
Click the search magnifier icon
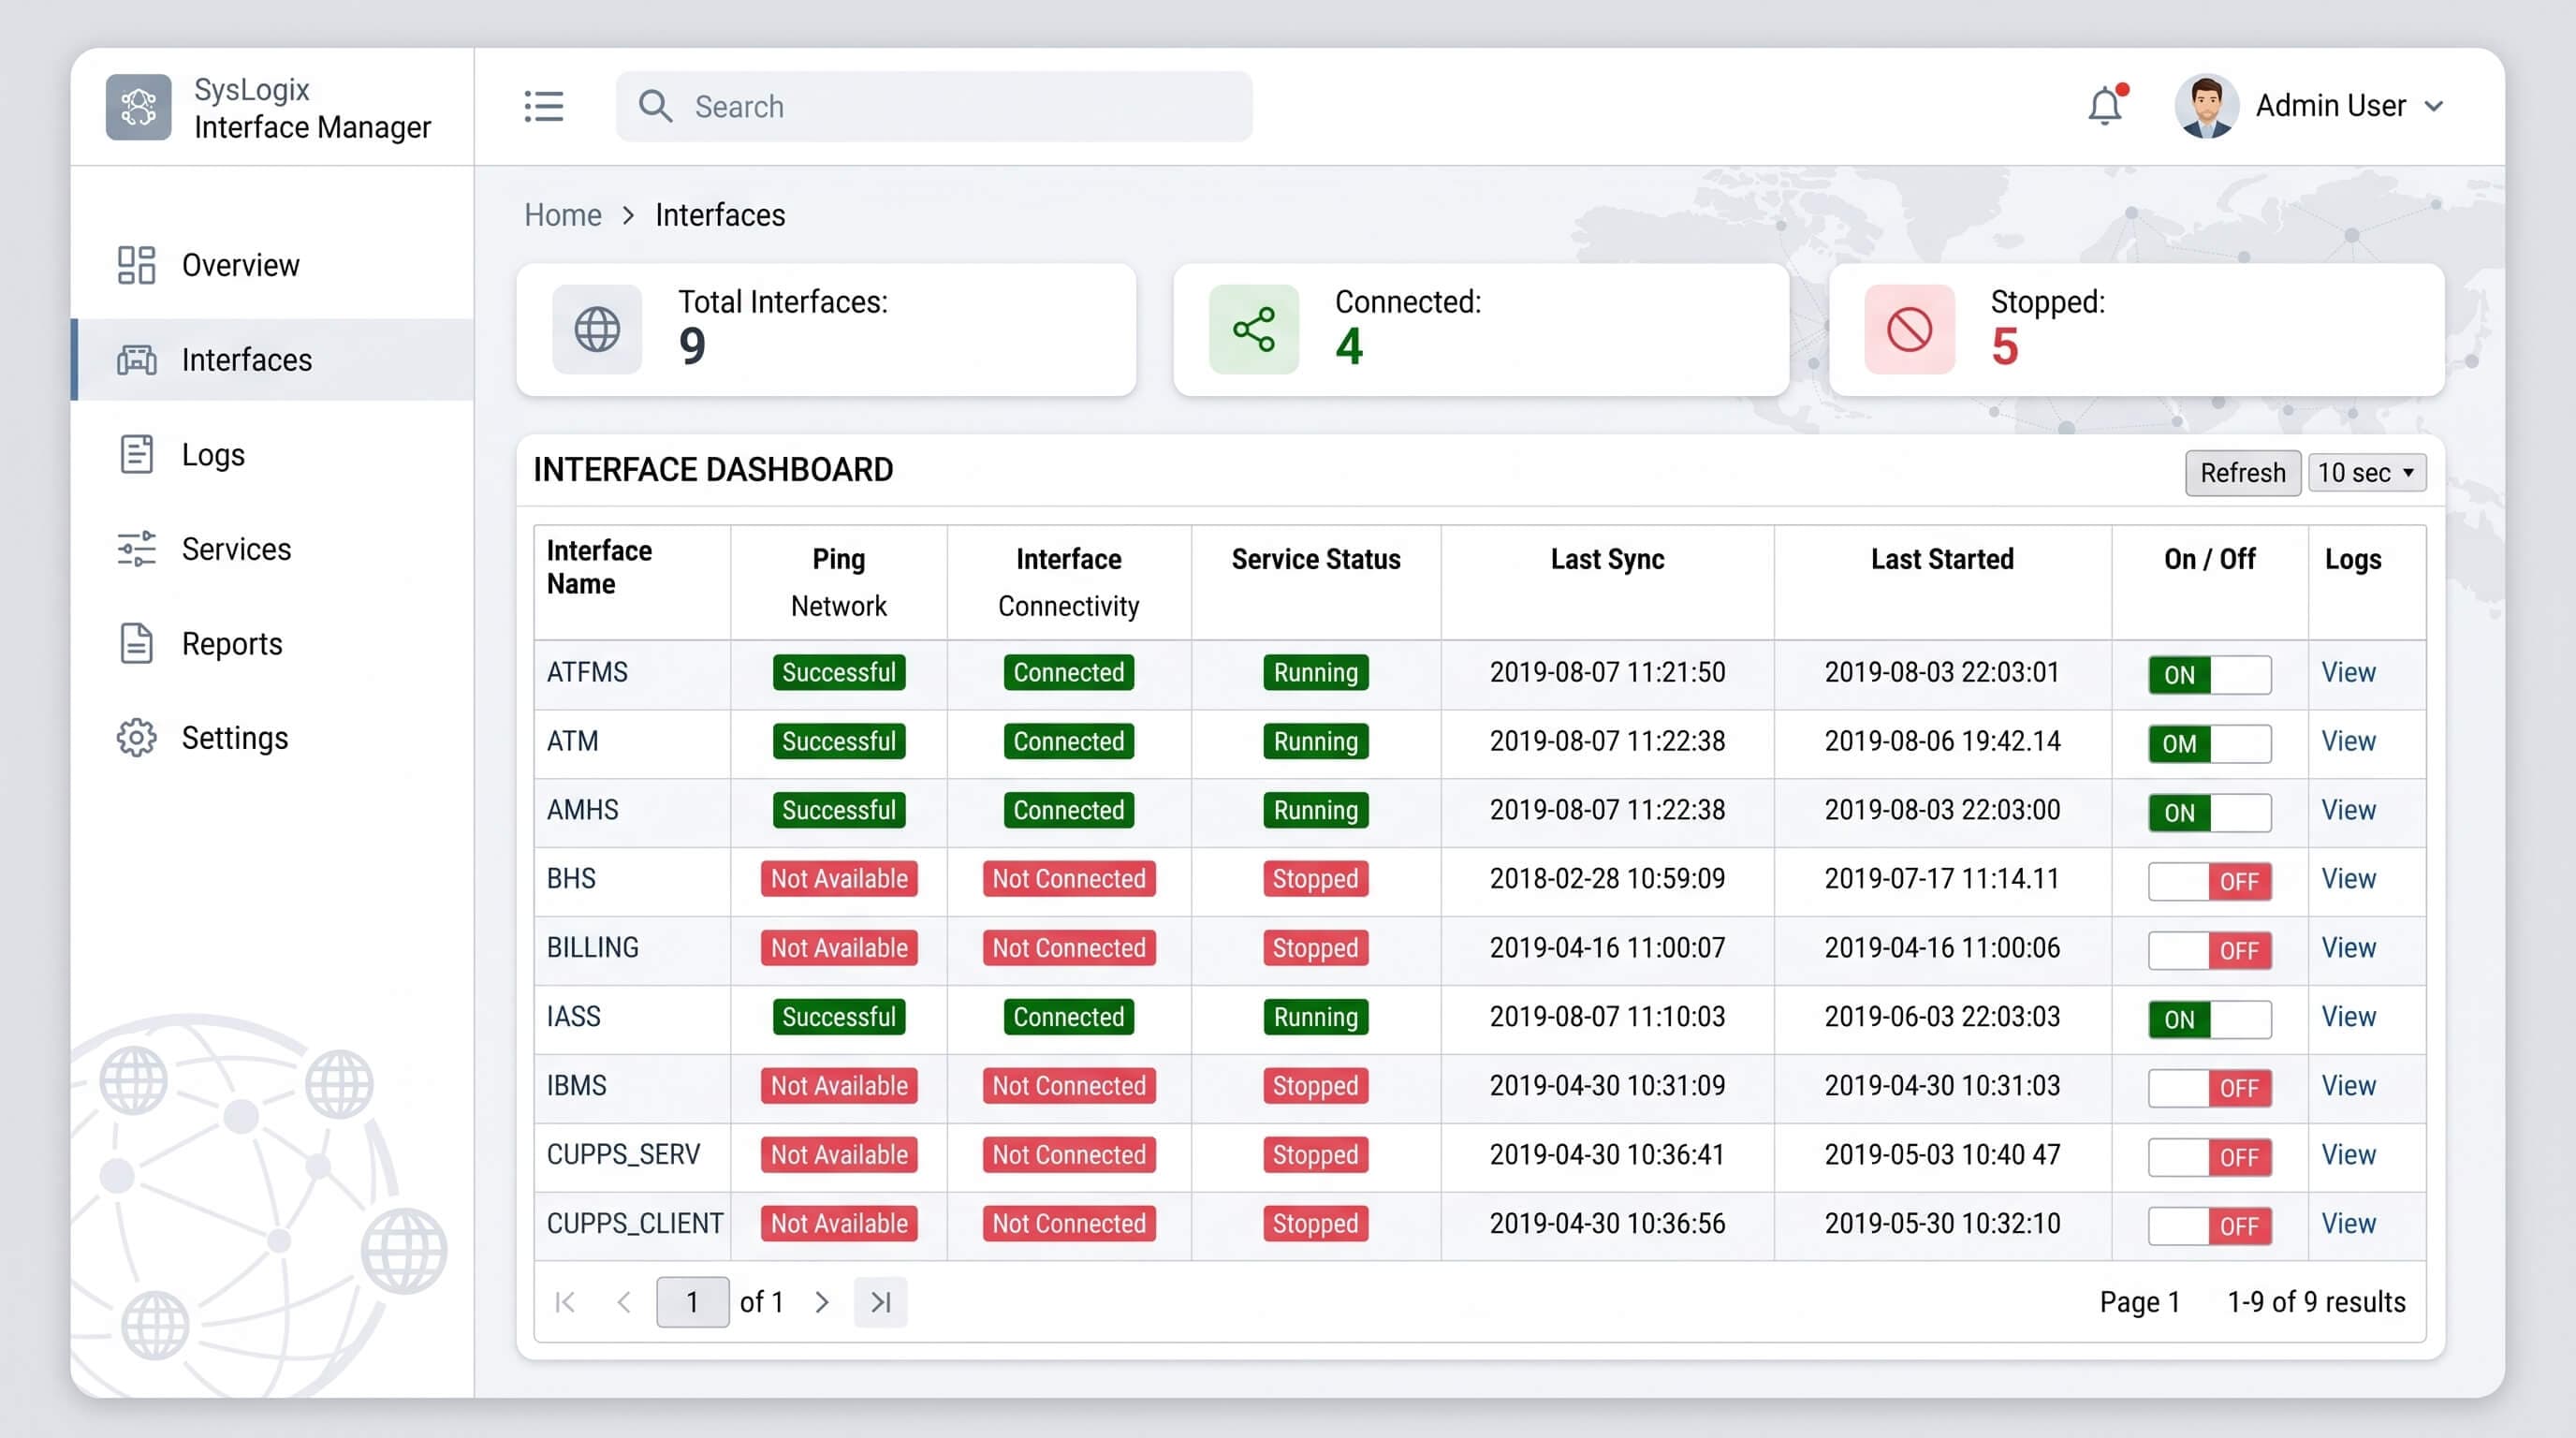point(655,106)
